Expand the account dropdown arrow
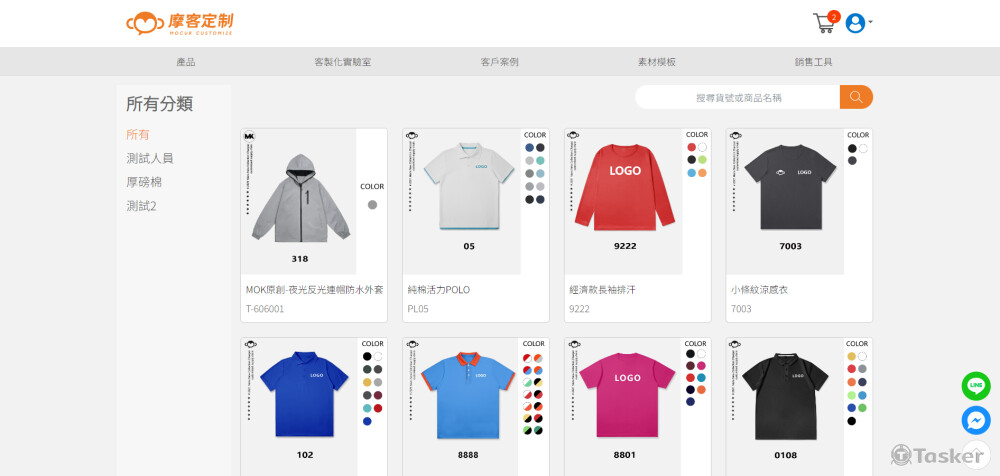 (x=871, y=22)
